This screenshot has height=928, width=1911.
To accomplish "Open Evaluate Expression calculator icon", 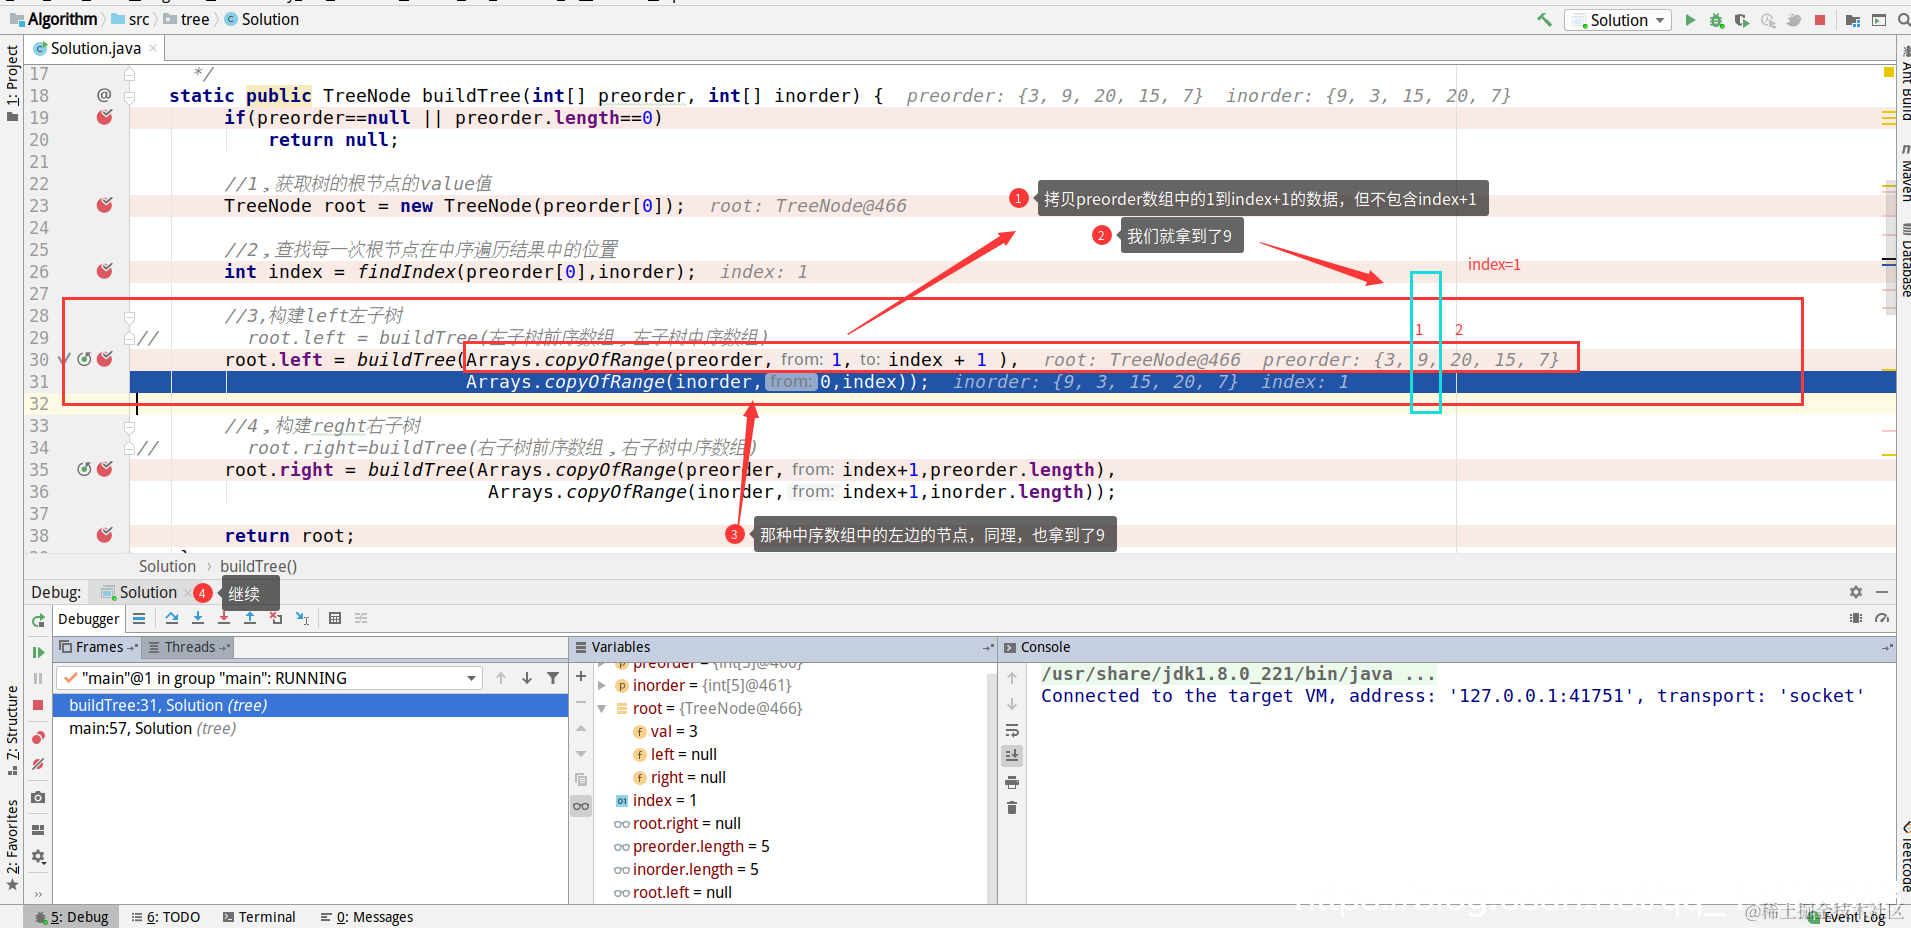I will (x=335, y=619).
